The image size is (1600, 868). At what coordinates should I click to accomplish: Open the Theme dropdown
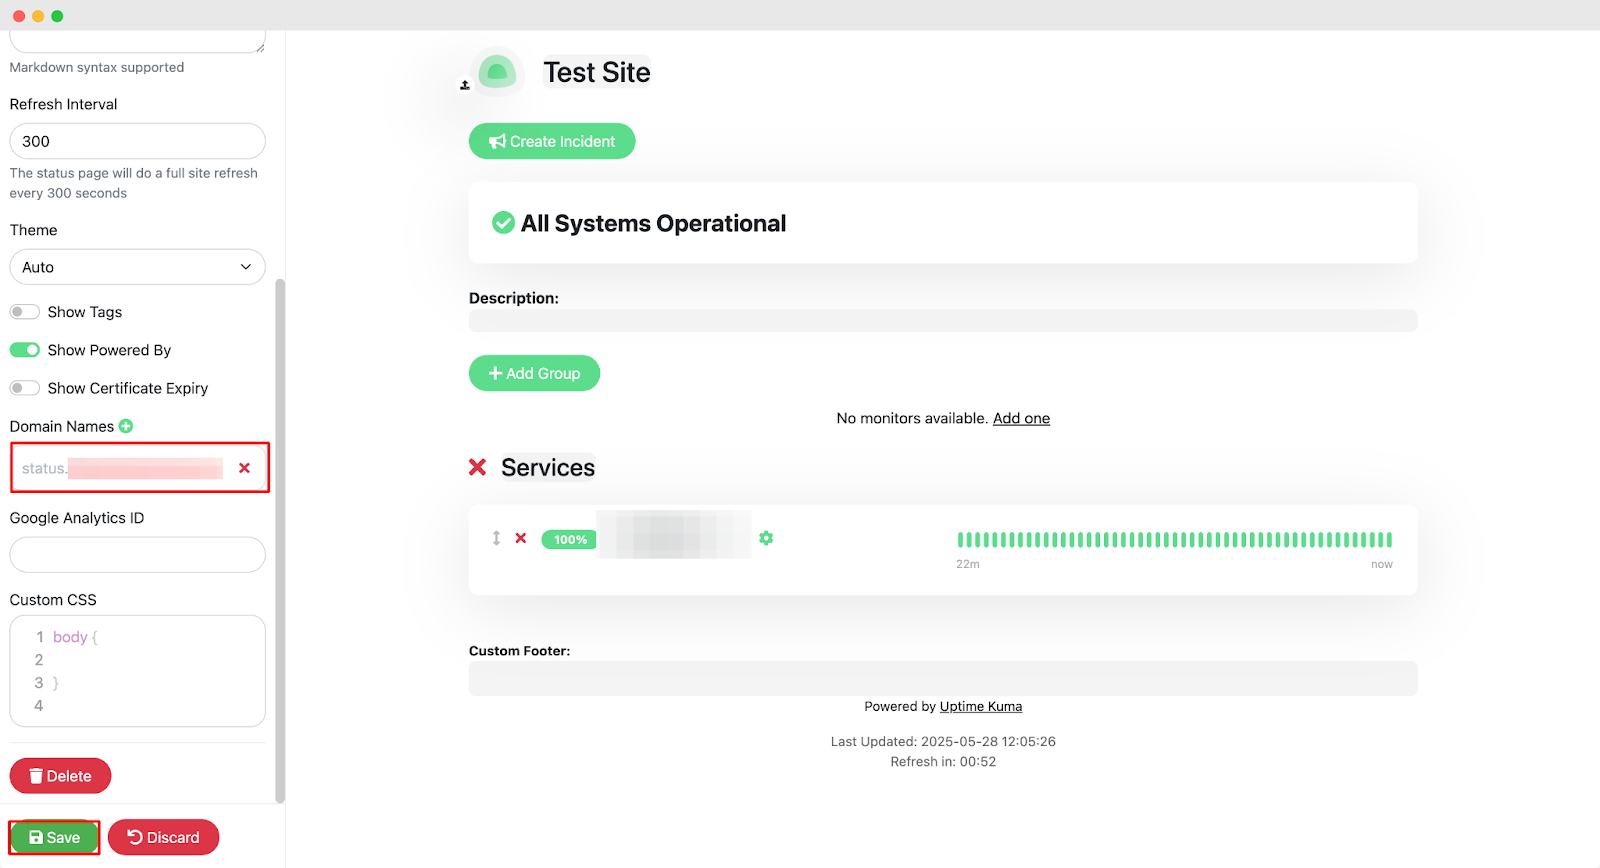tap(137, 267)
